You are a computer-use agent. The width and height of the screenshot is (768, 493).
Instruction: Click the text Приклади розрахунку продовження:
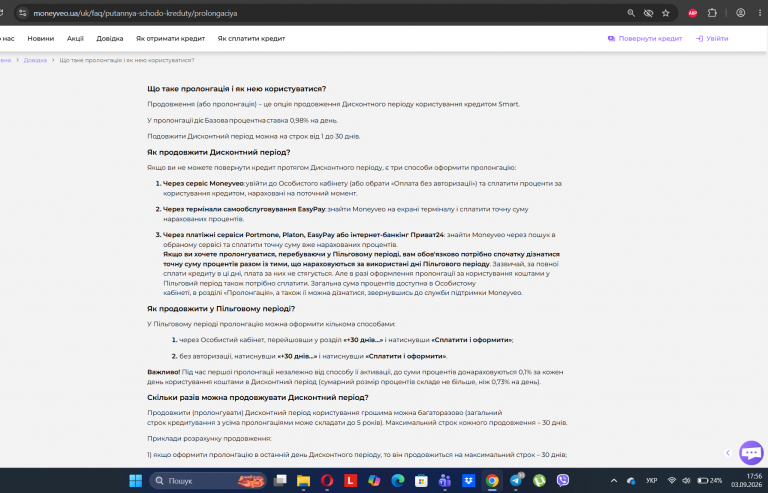pyautogui.click(x=209, y=438)
